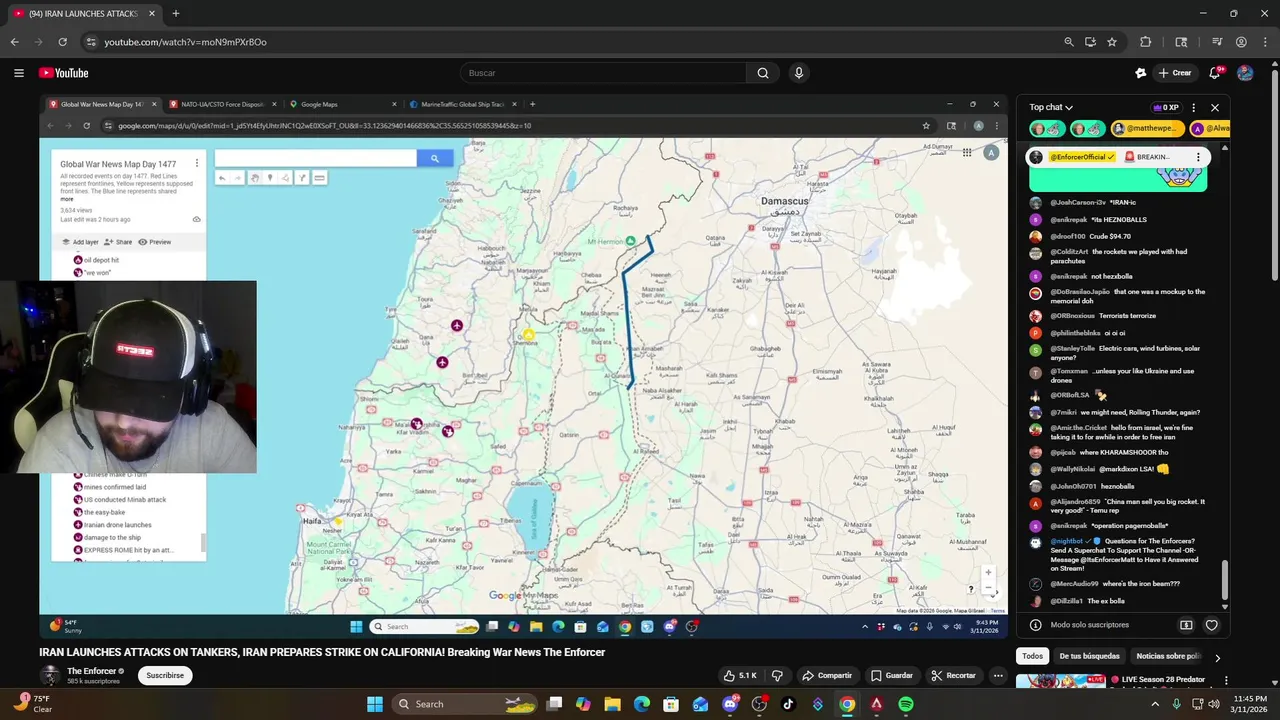Click the 0 XP crown badge
The image size is (1280, 720).
click(x=1166, y=107)
